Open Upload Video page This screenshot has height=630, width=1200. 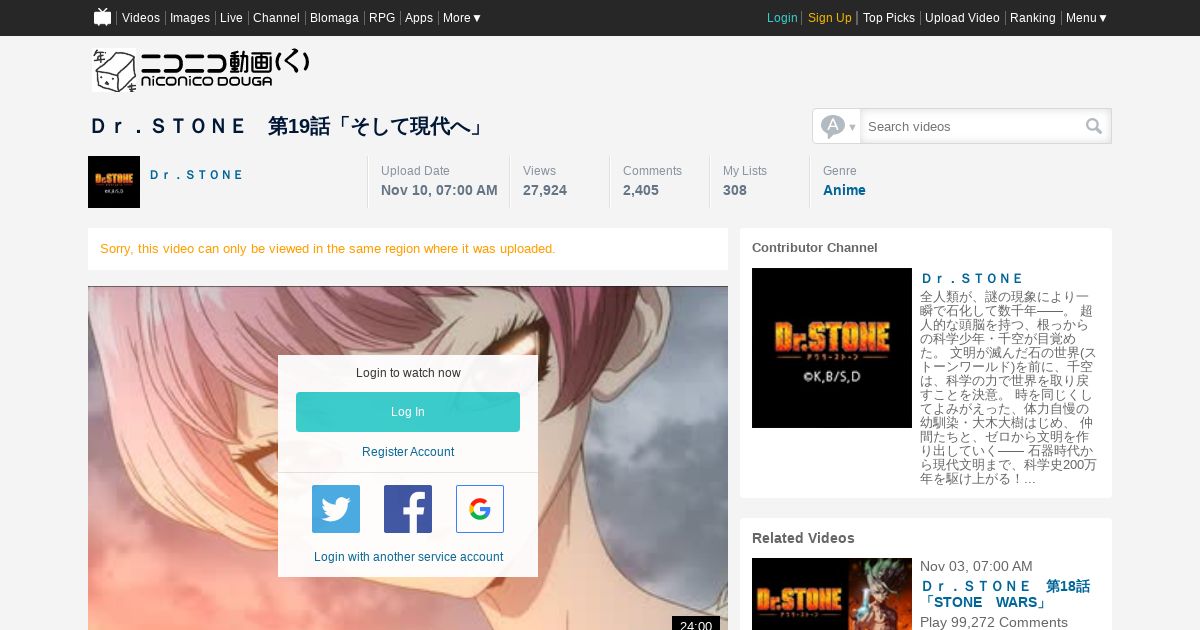tap(962, 18)
